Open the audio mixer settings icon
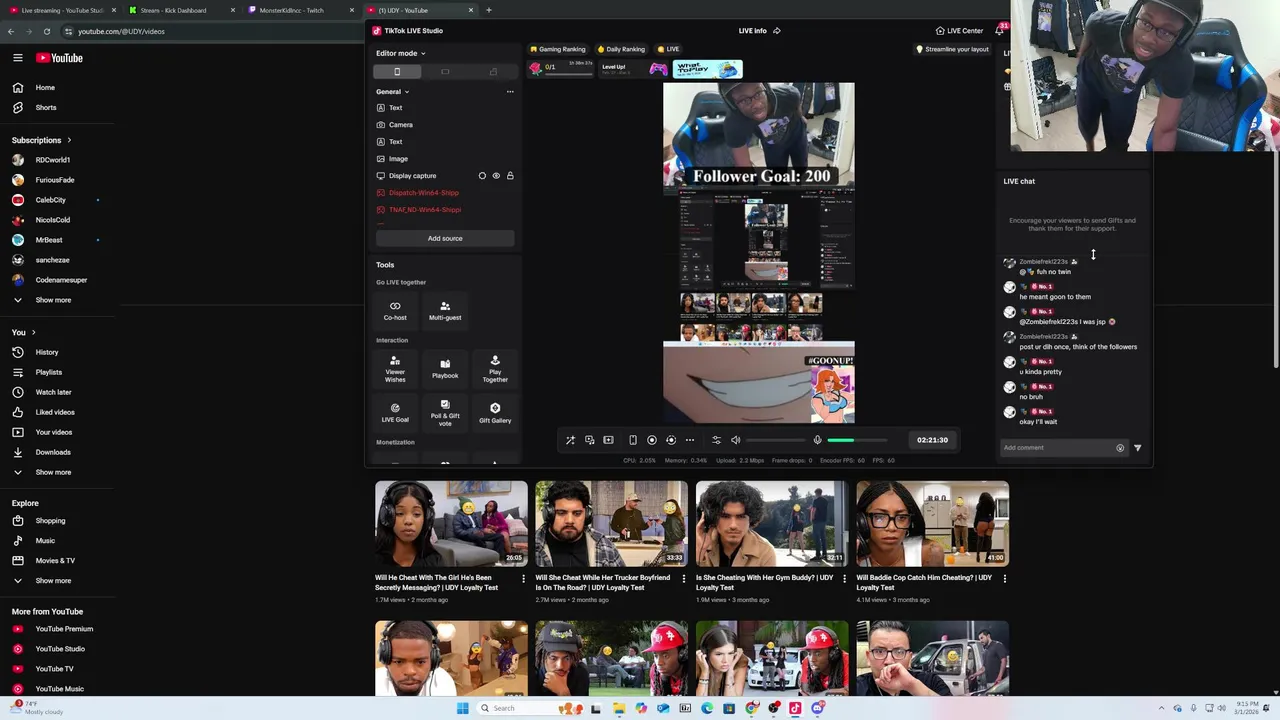Image resolution: width=1280 pixels, height=720 pixels. pos(716,440)
